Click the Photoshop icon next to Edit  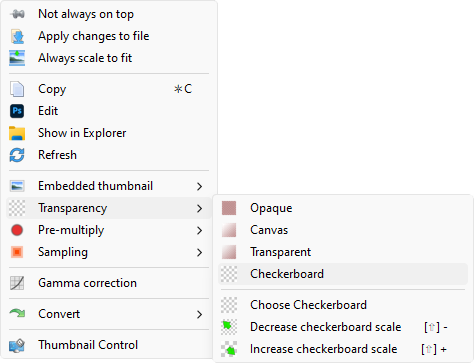[17, 111]
